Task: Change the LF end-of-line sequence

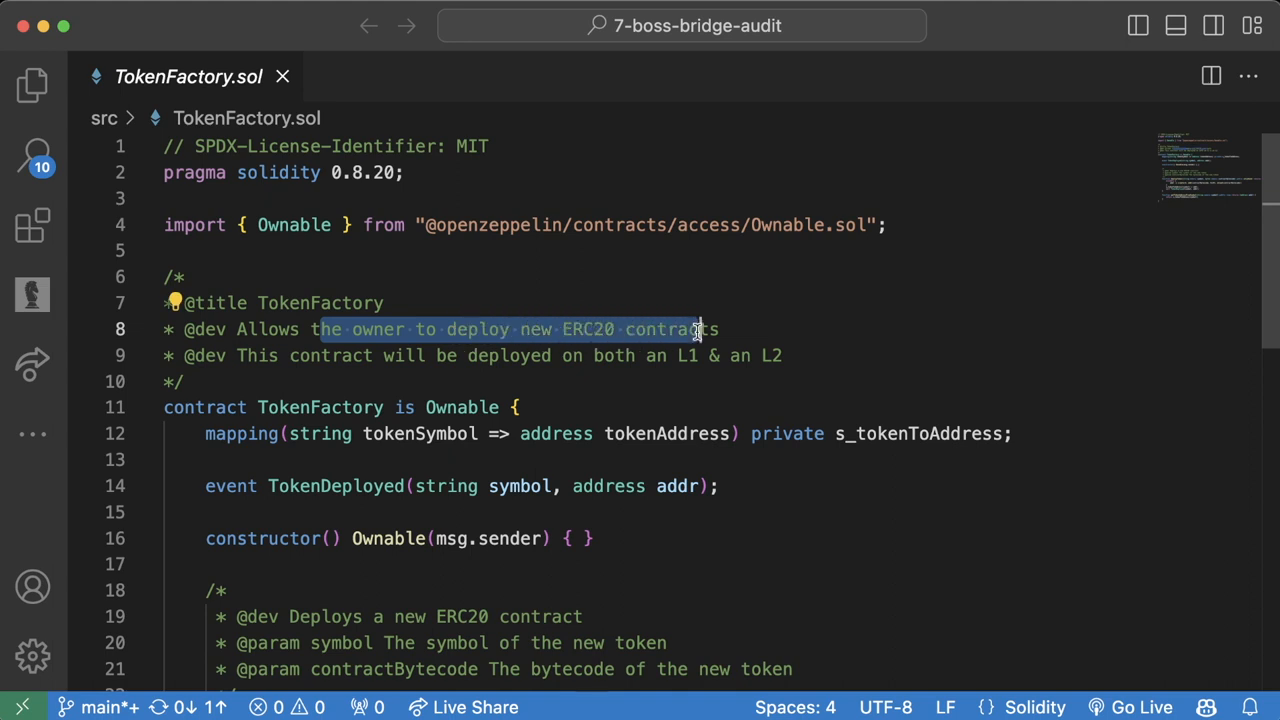Action: pyautogui.click(x=944, y=707)
